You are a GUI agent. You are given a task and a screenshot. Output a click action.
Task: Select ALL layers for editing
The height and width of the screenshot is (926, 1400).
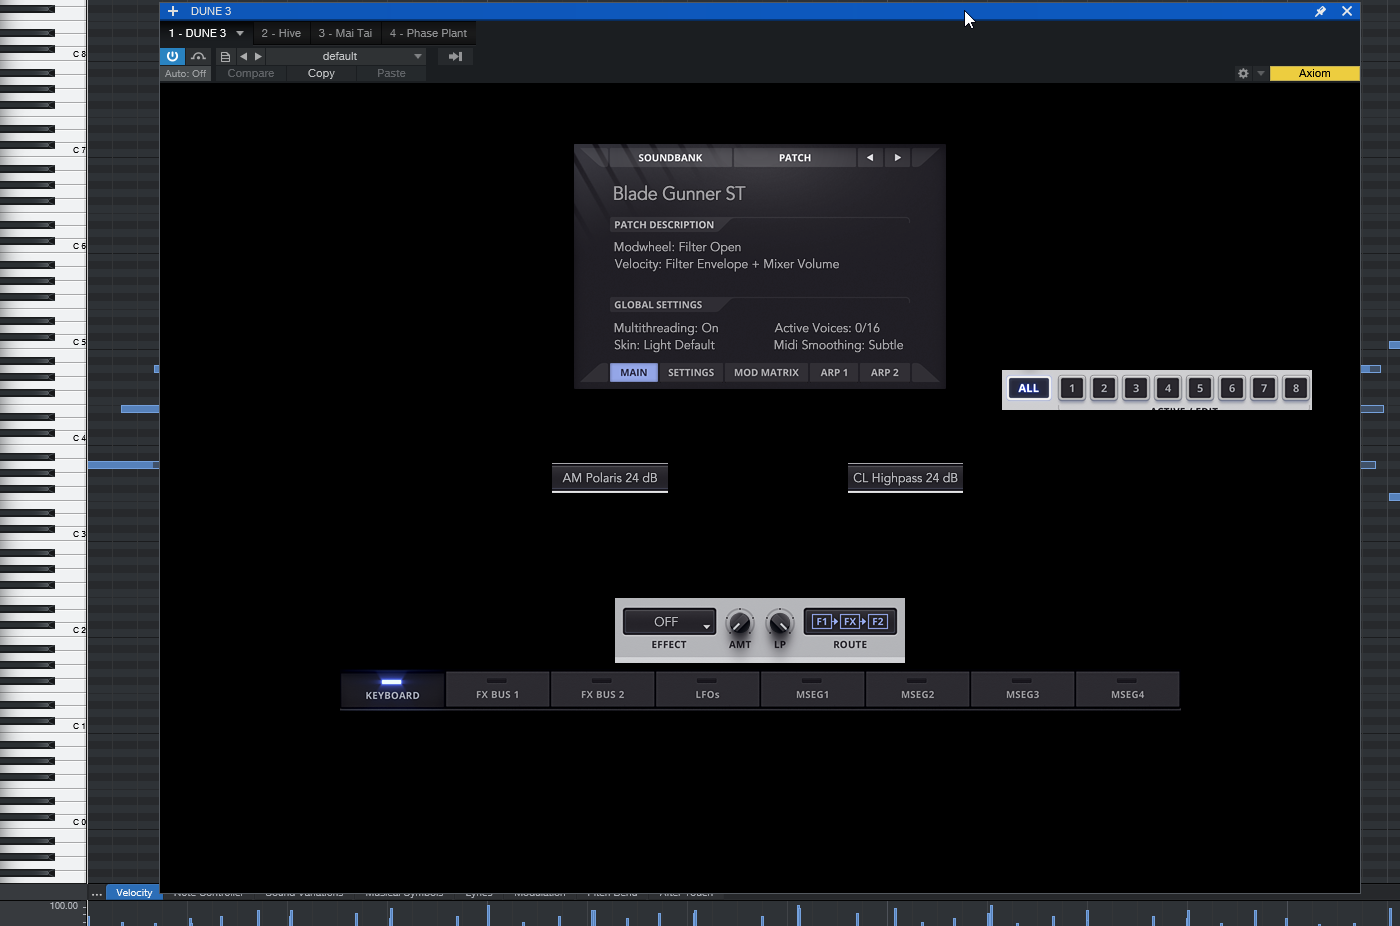pyautogui.click(x=1029, y=388)
